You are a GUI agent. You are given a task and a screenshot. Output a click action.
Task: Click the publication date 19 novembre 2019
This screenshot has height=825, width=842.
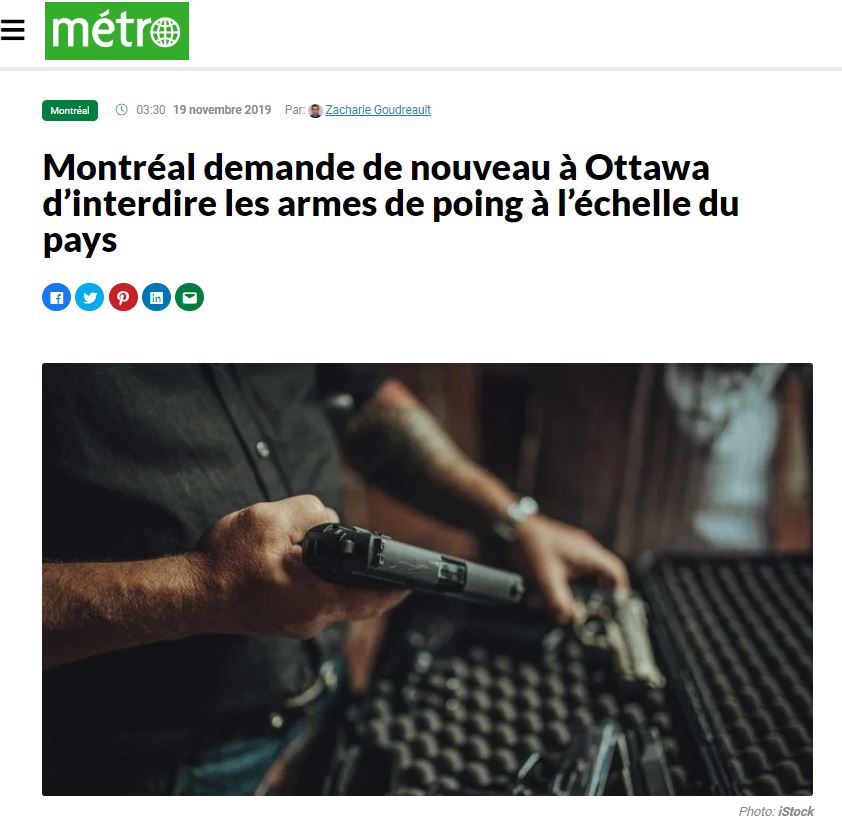(x=222, y=110)
